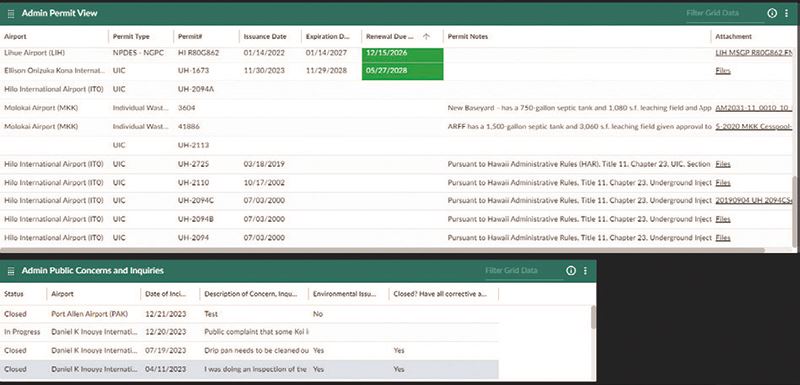Open the kebab options menu in Admin Permit View
This screenshot has height=385, width=800.
coord(786,13)
